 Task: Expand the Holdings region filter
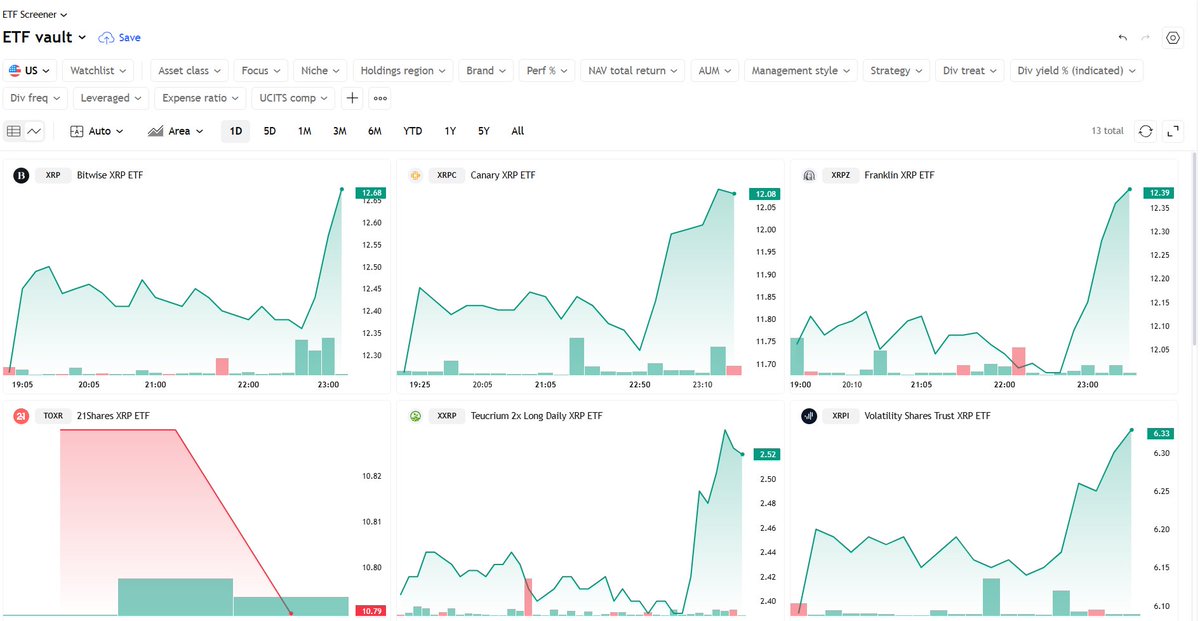(403, 71)
